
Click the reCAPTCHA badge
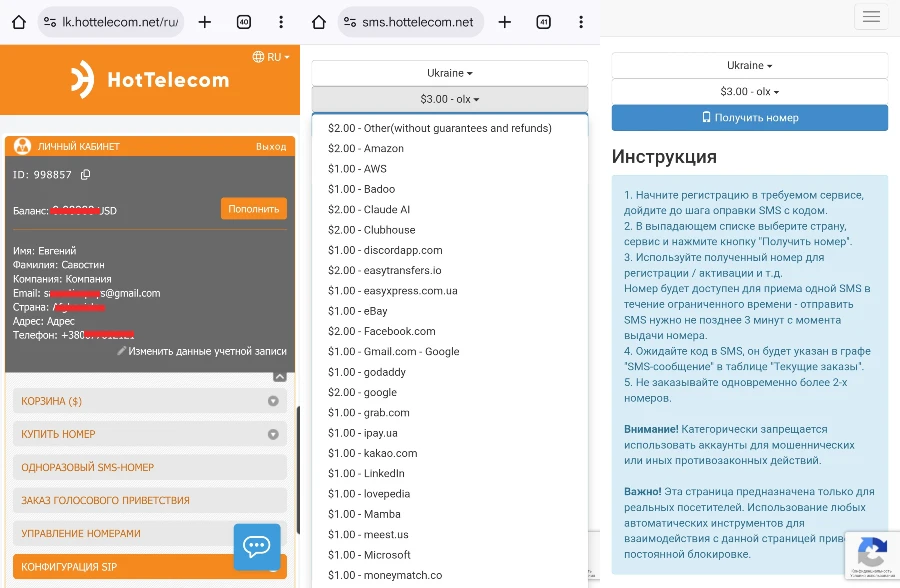coord(872,555)
